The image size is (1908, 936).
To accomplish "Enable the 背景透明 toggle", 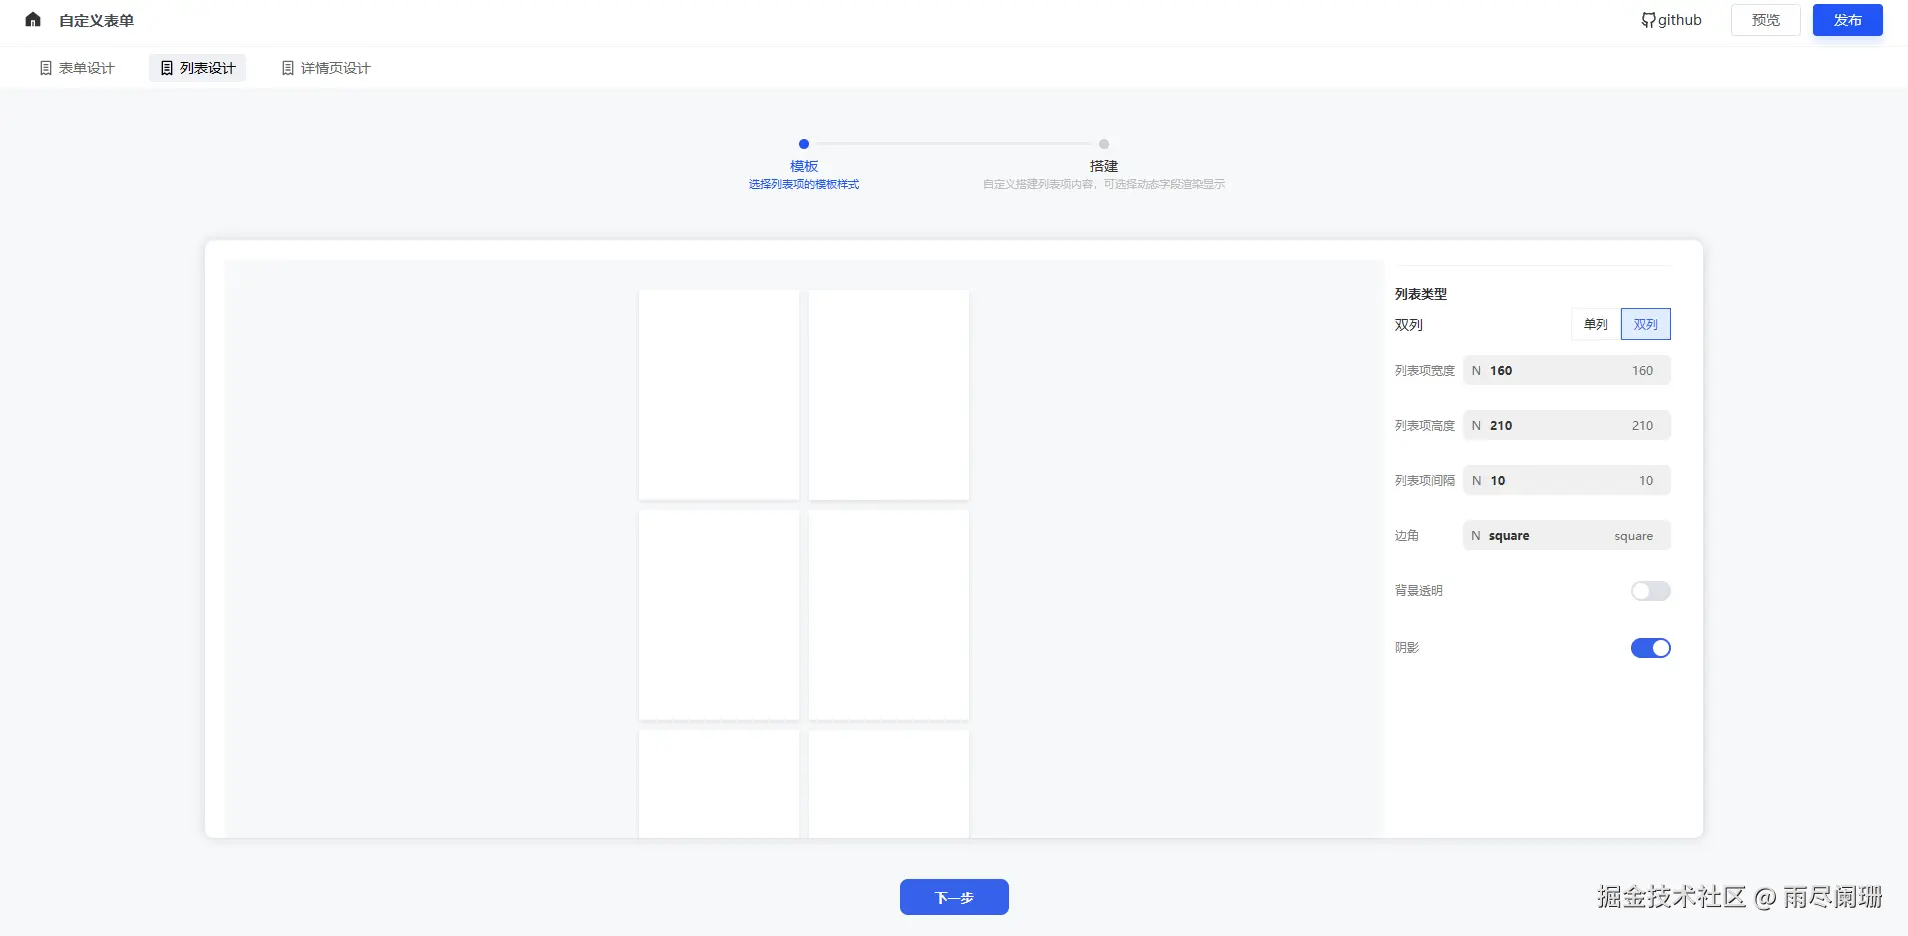I will click(x=1649, y=590).
